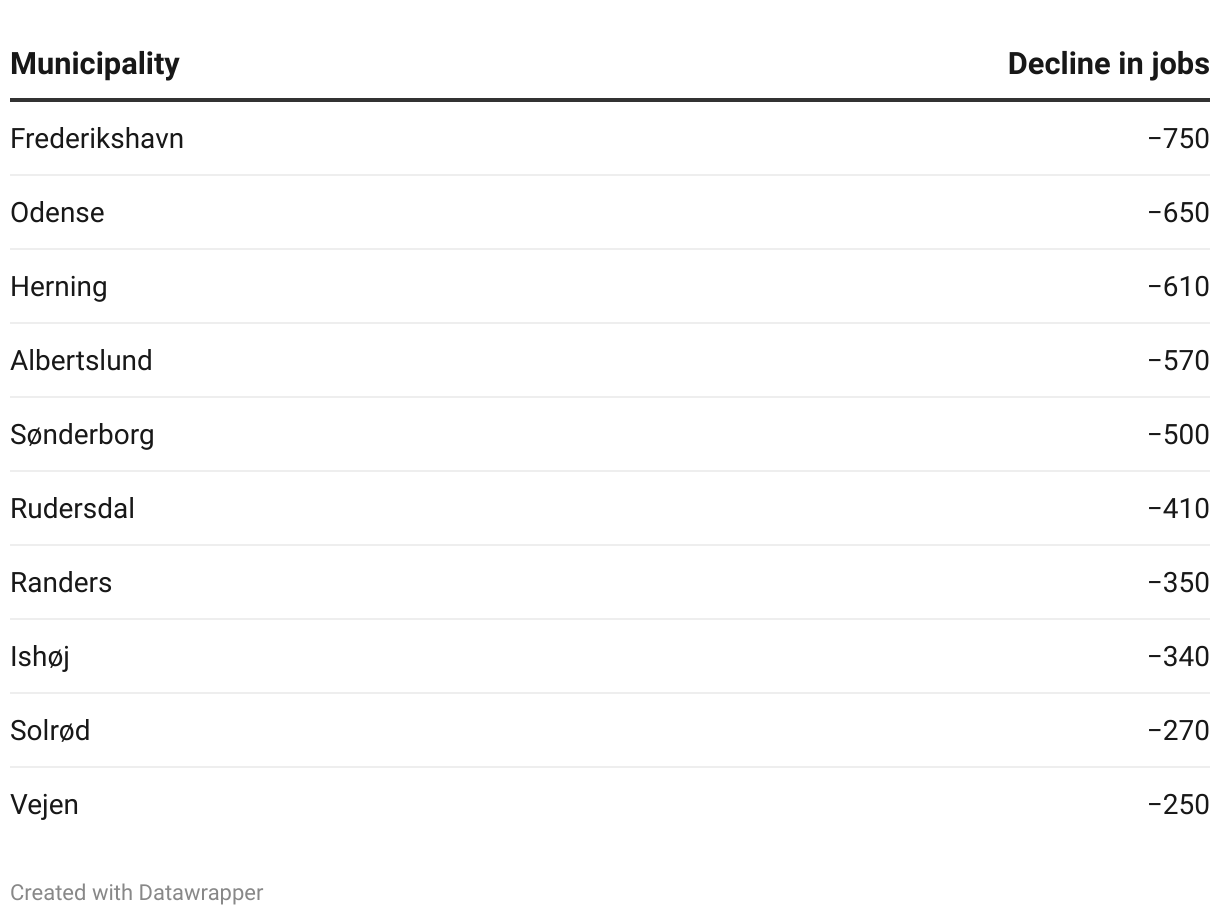Screen dimensions: 1220x916
Task: Select the Solrød municipality entry
Action: [x=50, y=730]
